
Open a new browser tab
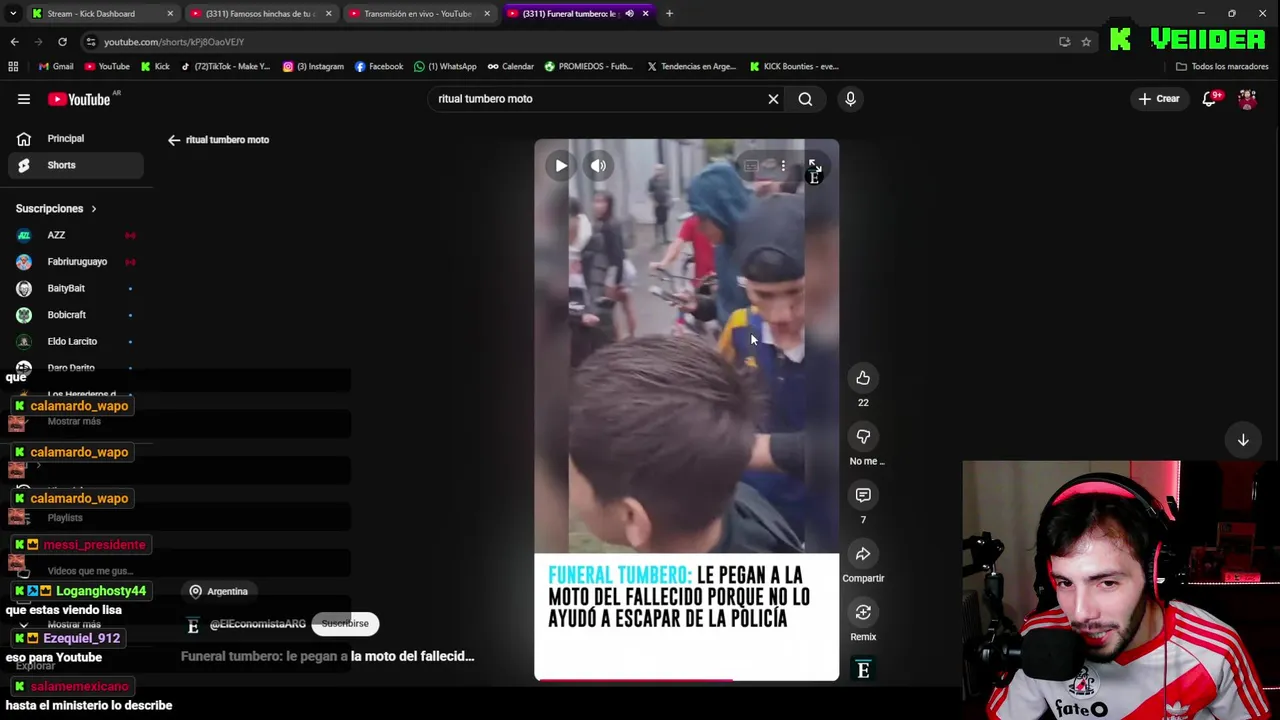pyautogui.click(x=669, y=14)
